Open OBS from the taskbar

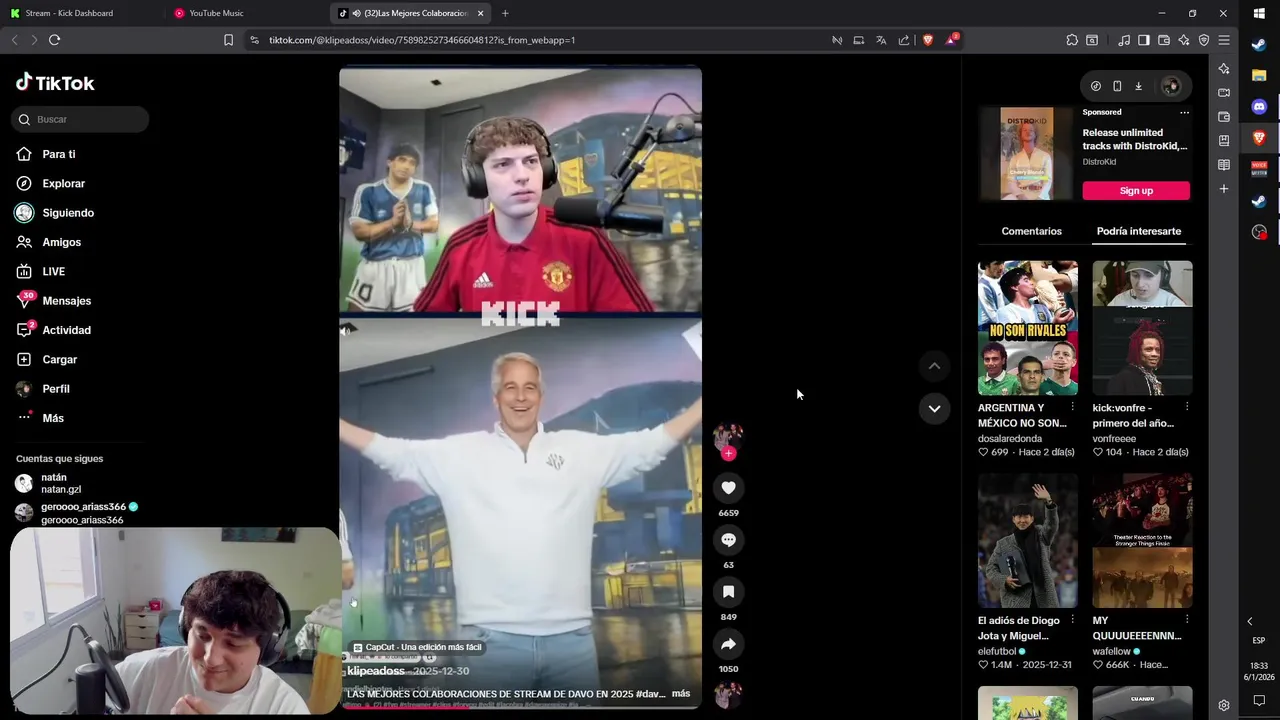tap(1259, 232)
